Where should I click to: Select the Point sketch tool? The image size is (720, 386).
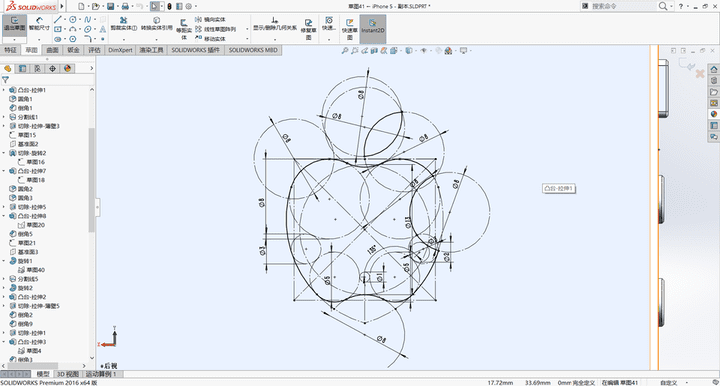coord(102,39)
